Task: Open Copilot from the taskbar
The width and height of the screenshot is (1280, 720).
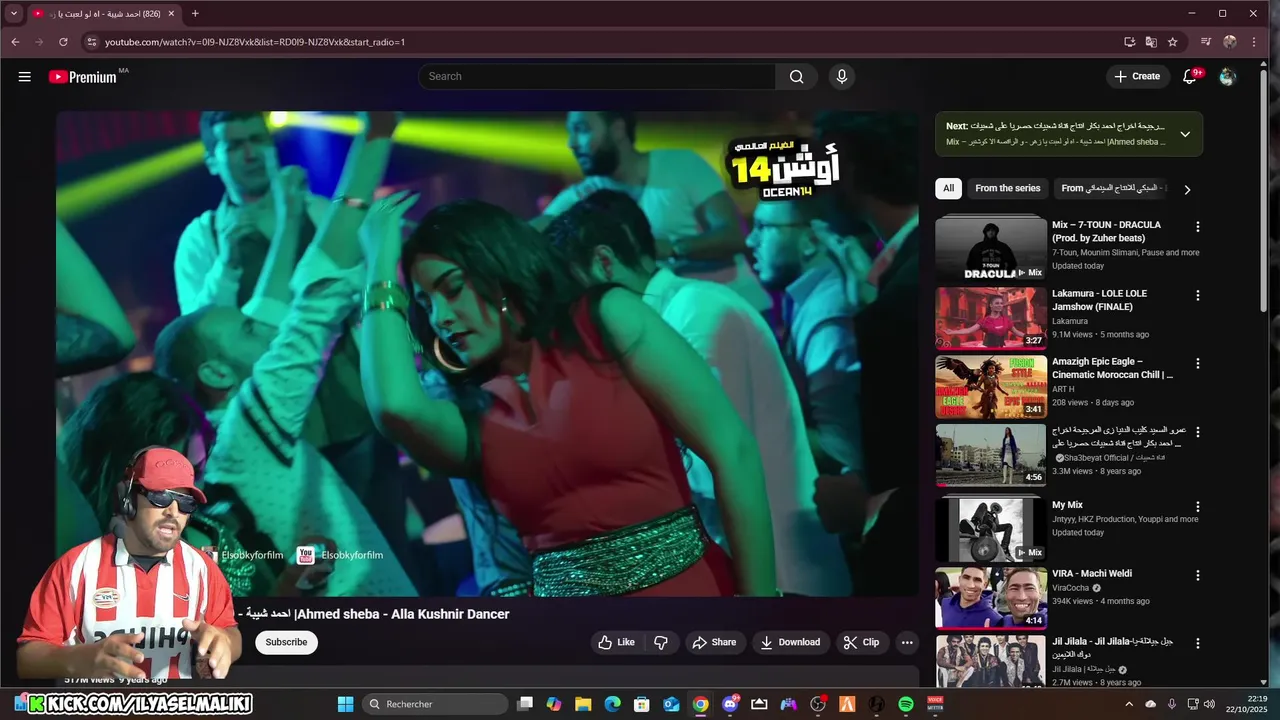Action: tap(554, 704)
